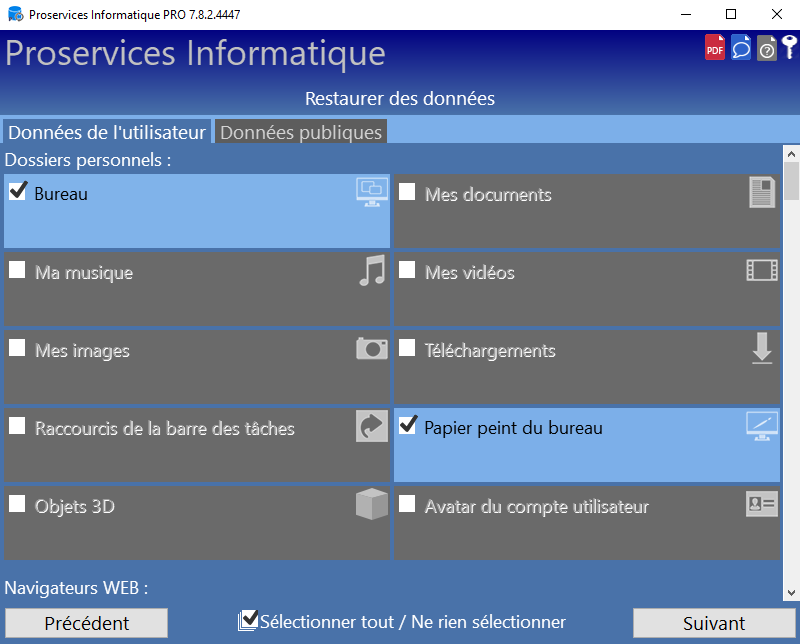Click the Mes images label
Image resolution: width=800 pixels, height=644 pixels.
[x=82, y=351]
